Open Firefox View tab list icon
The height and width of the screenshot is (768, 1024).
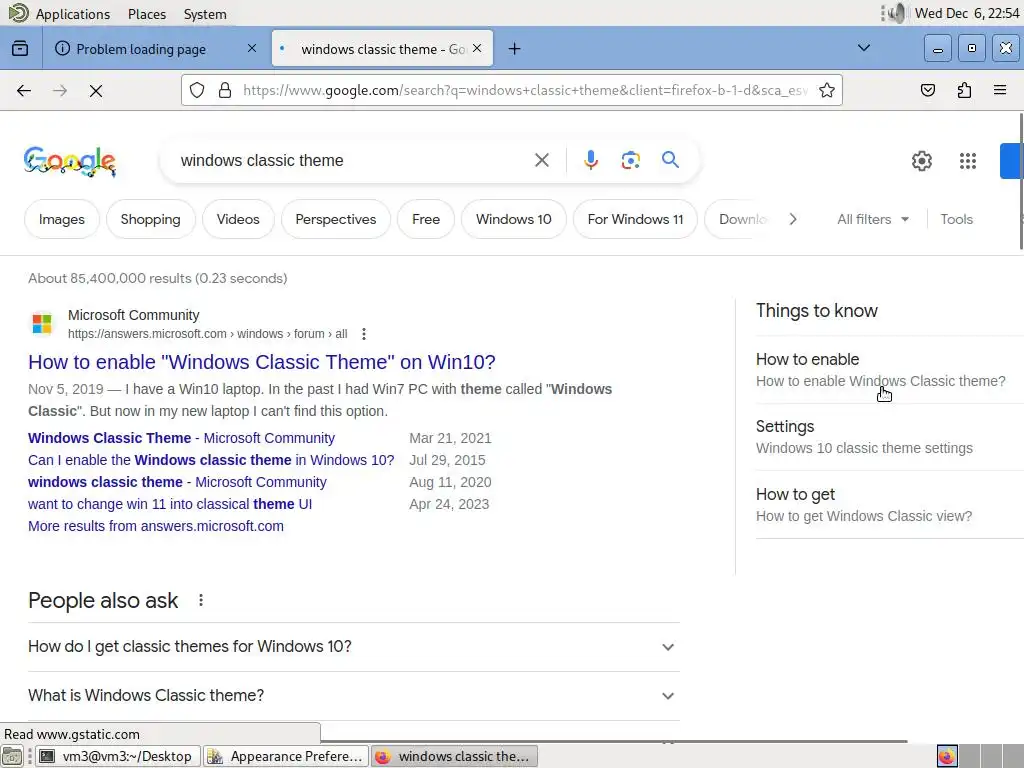coord(20,49)
